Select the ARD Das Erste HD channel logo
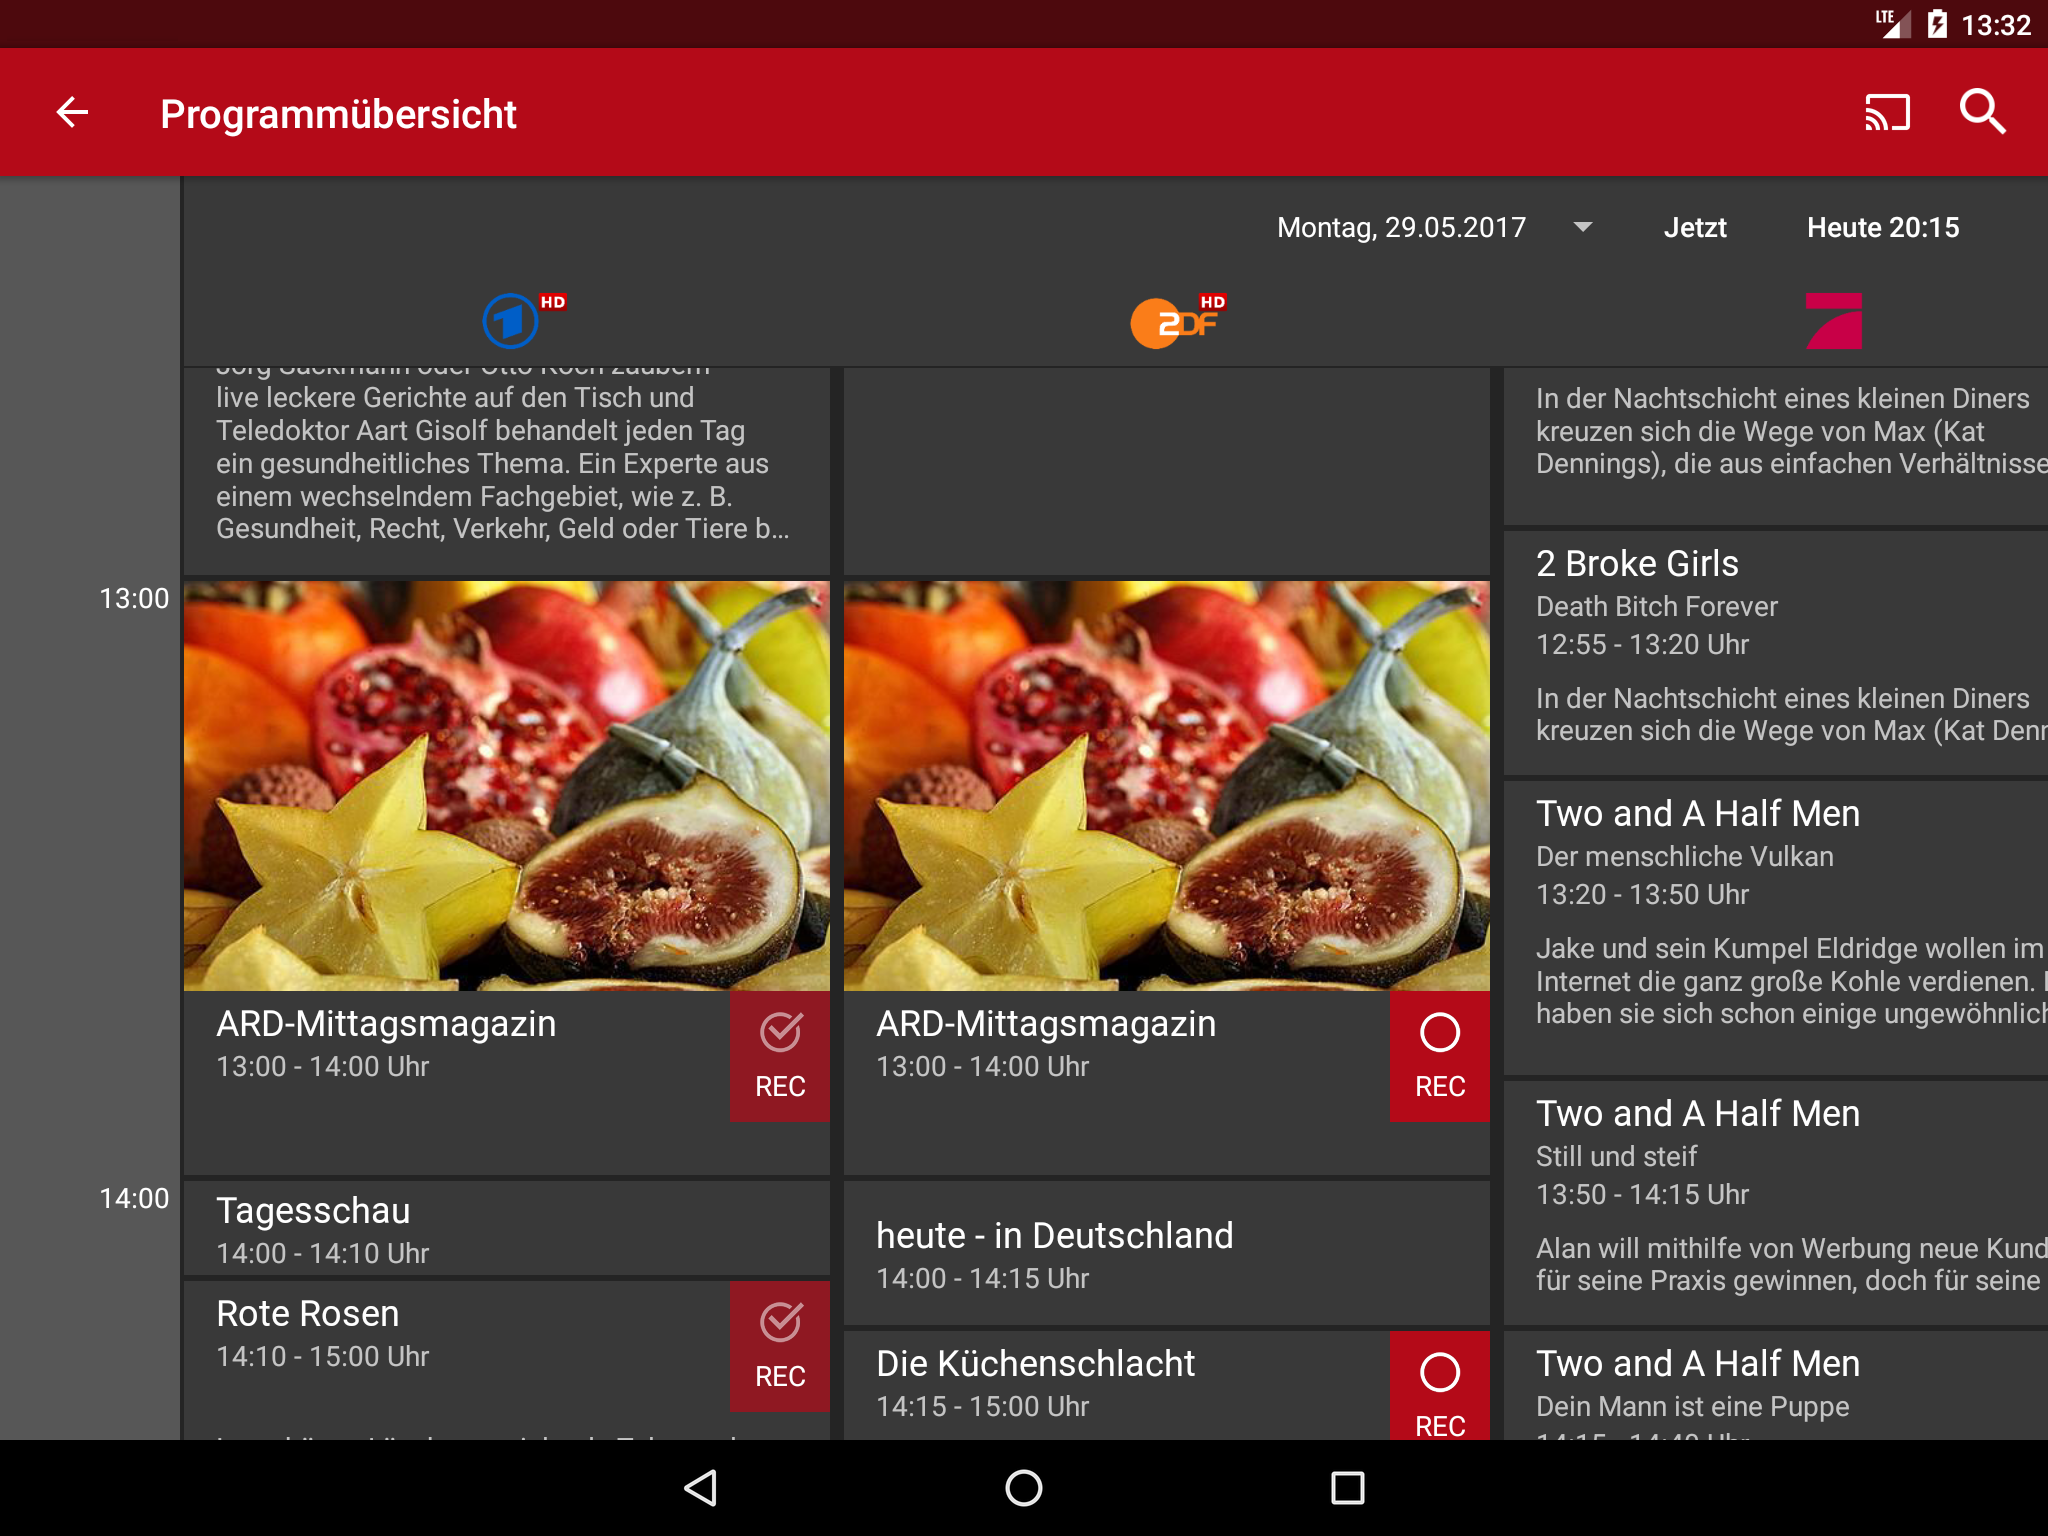The image size is (2048, 1536). (512, 320)
